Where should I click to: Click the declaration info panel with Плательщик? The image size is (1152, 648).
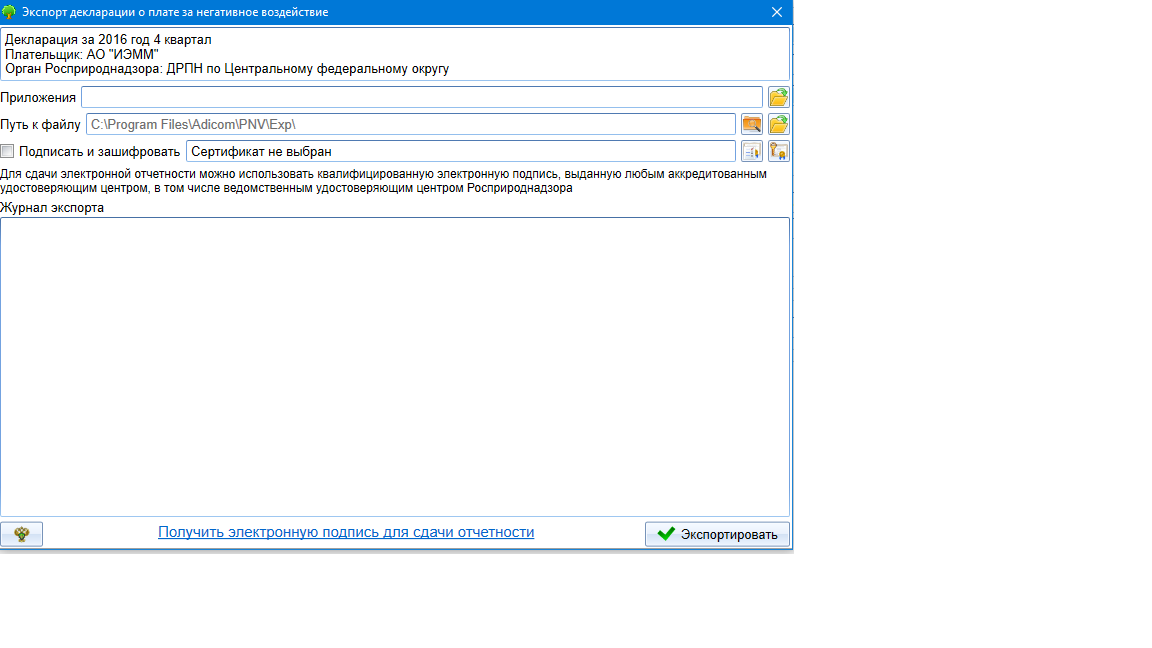[x=395, y=54]
